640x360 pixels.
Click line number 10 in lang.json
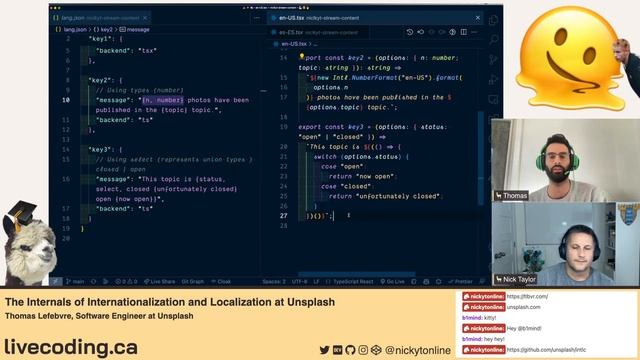tap(66, 100)
